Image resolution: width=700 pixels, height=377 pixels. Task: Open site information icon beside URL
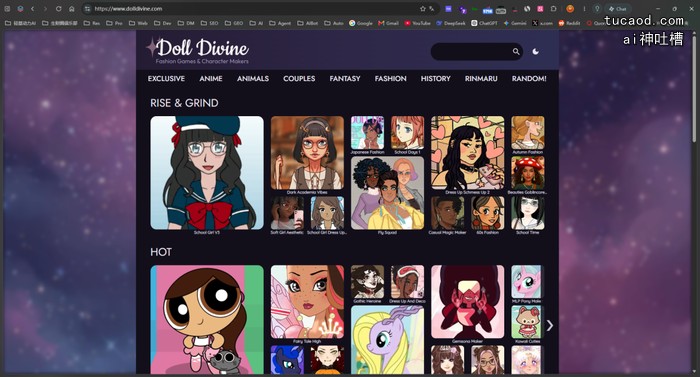[x=88, y=8]
